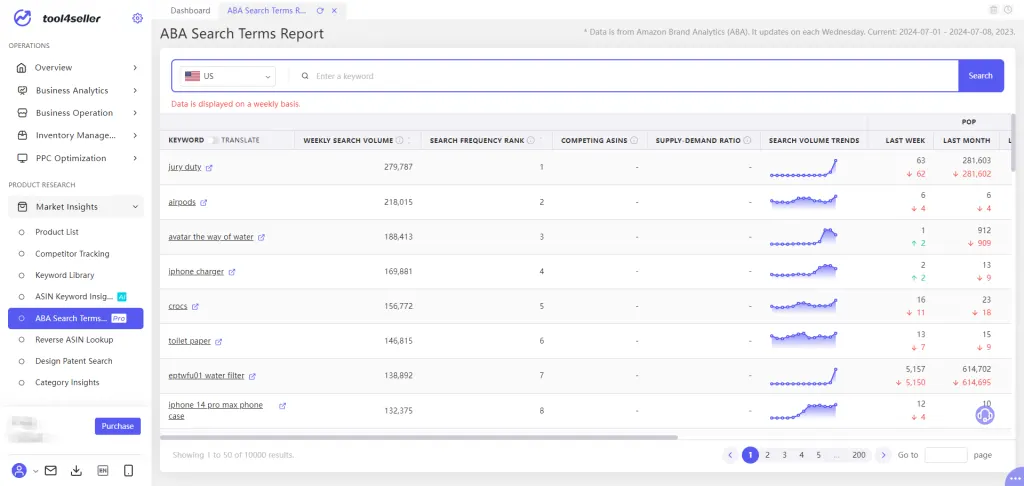Open external link icon next to airpods
1024x486 pixels.
coord(204,202)
